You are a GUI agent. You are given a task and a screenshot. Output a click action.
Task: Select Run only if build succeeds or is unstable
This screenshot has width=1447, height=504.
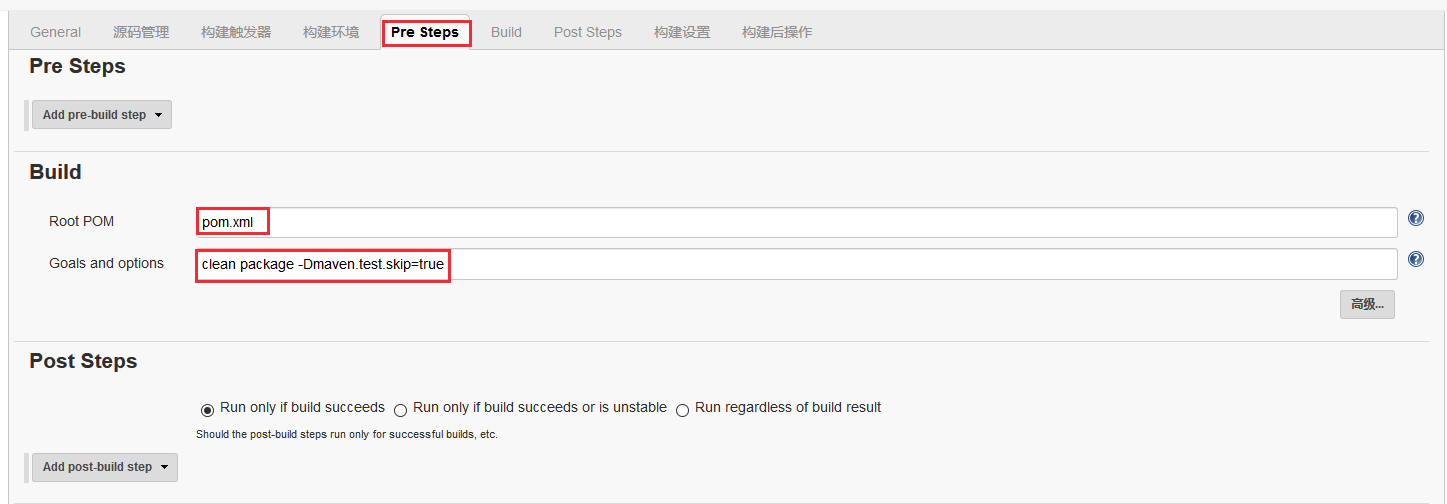[x=401, y=409]
